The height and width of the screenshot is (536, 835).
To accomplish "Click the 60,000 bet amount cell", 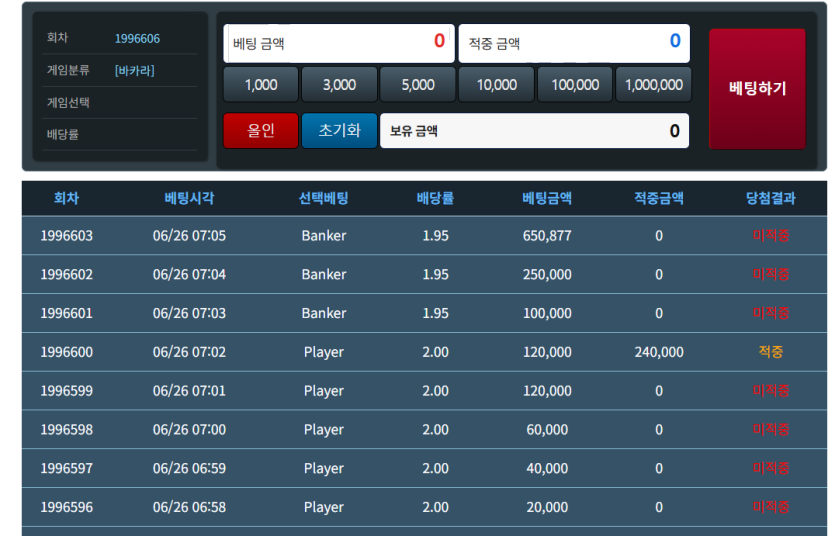I will (x=547, y=430).
